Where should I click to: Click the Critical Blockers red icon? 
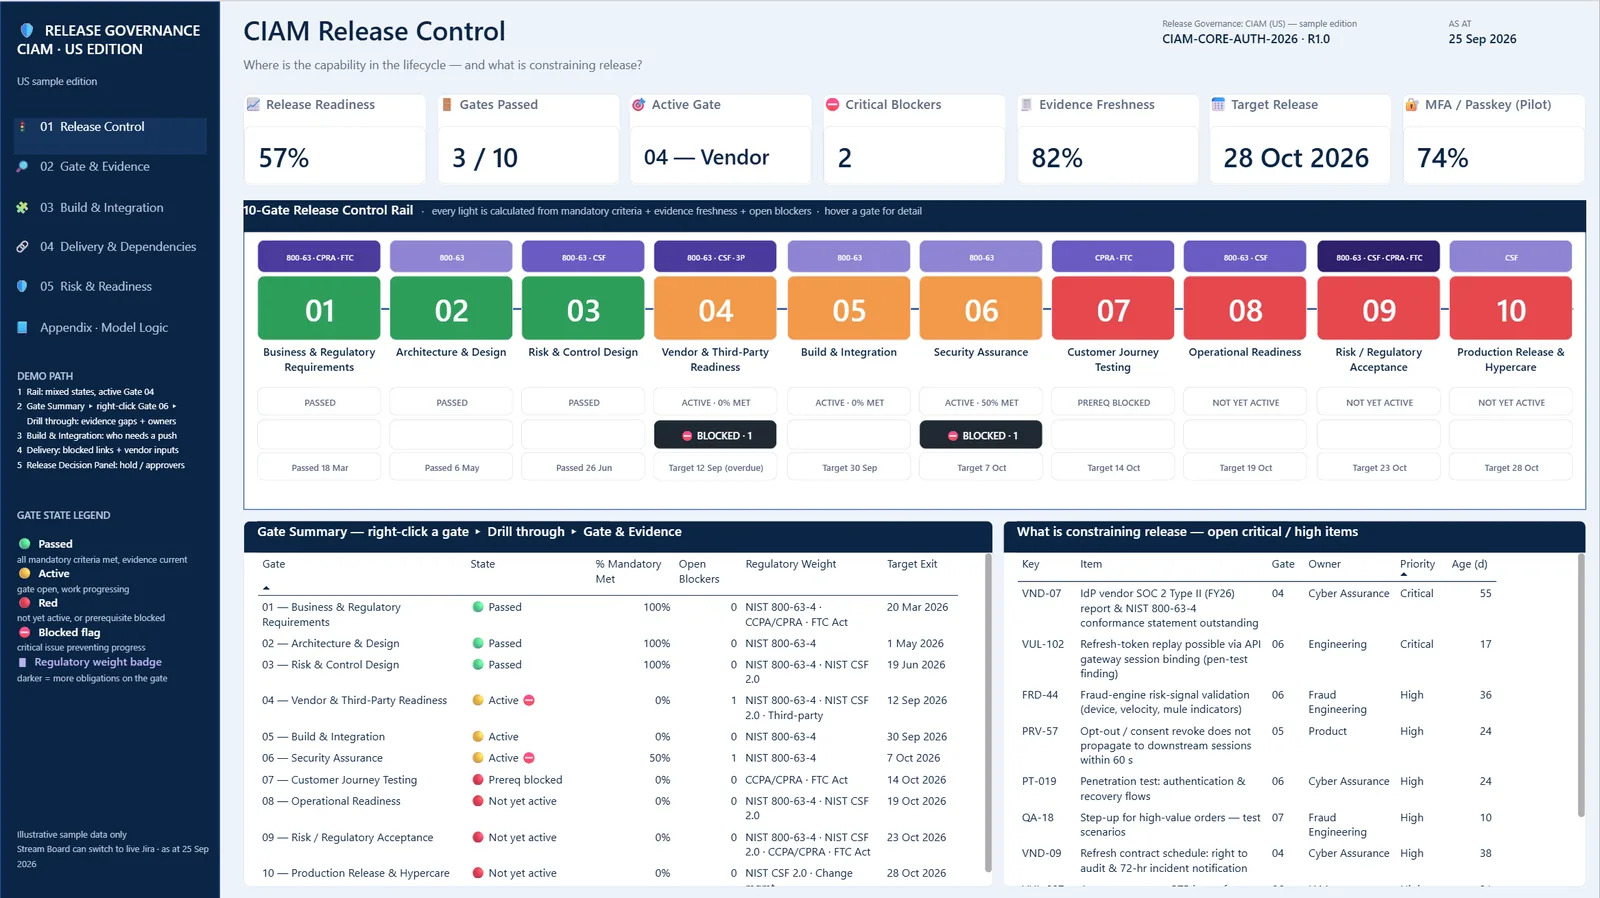pos(832,105)
